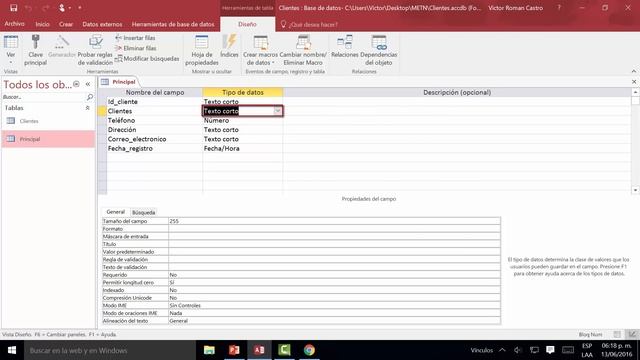Click Número data type for Teléfono
The image size is (640, 360).
click(242, 120)
